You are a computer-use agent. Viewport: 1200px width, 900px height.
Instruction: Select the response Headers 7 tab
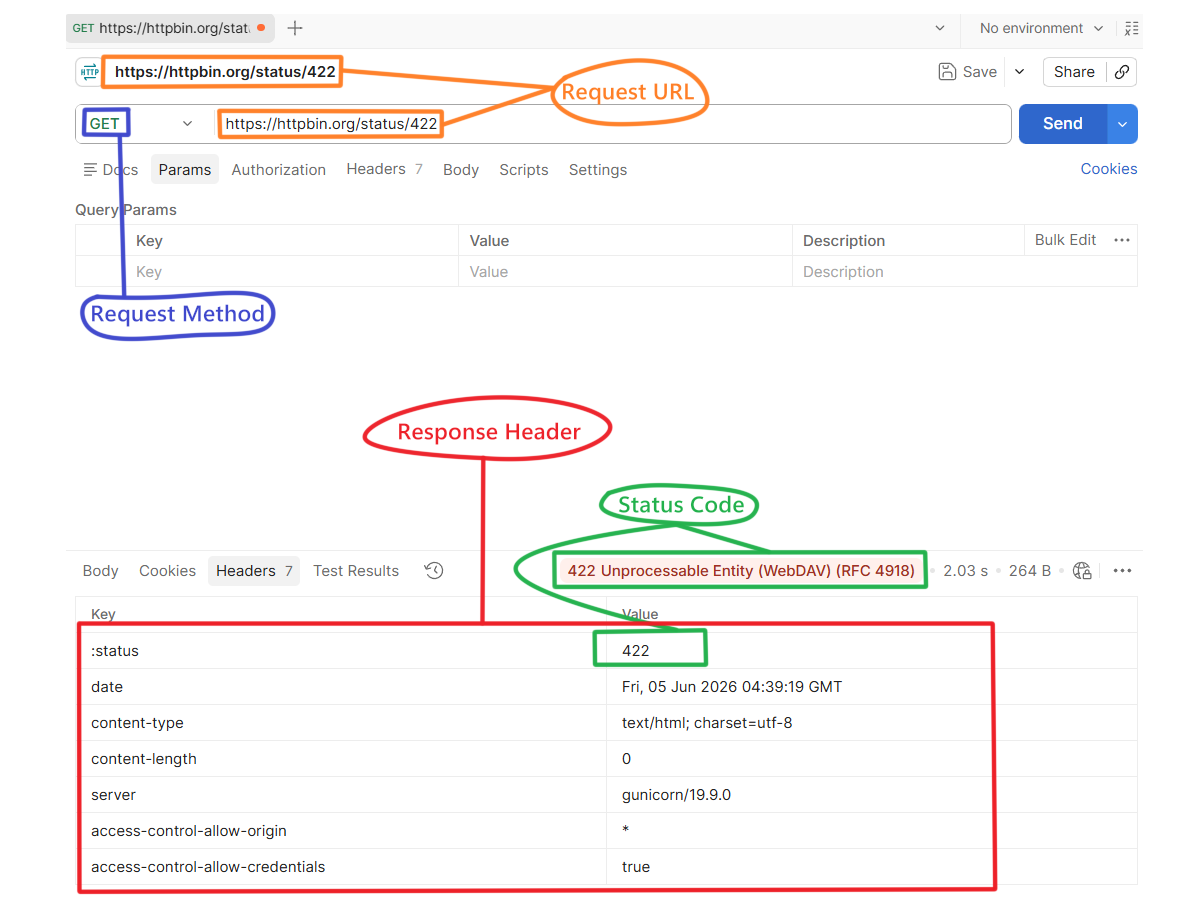pos(254,571)
